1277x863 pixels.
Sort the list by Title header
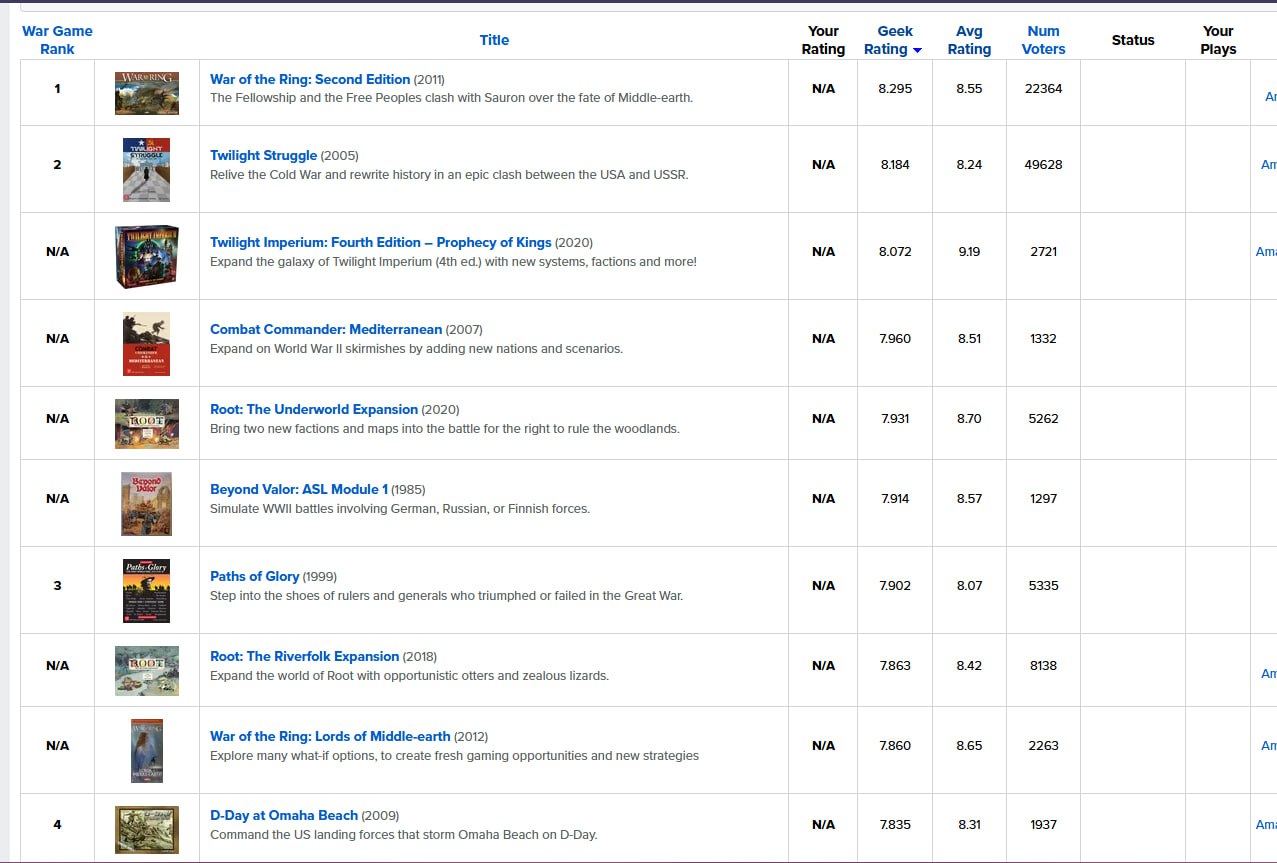[494, 40]
